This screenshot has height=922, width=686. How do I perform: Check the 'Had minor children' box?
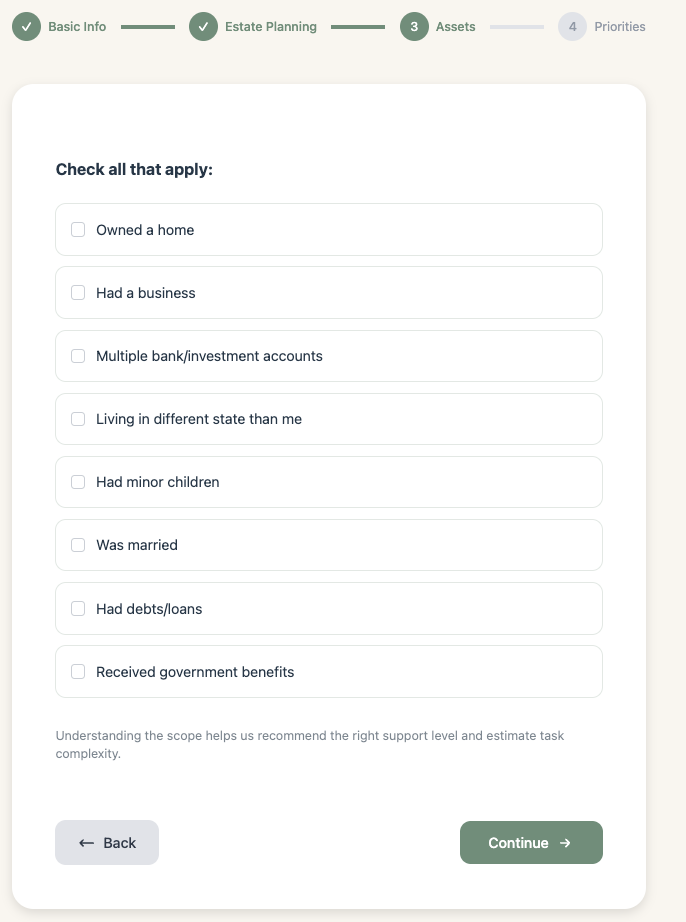[78, 481]
